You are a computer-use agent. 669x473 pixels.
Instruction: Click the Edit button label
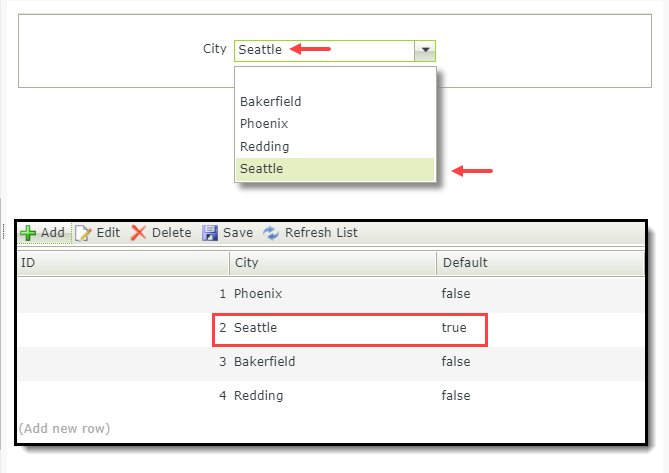pyautogui.click(x=108, y=233)
